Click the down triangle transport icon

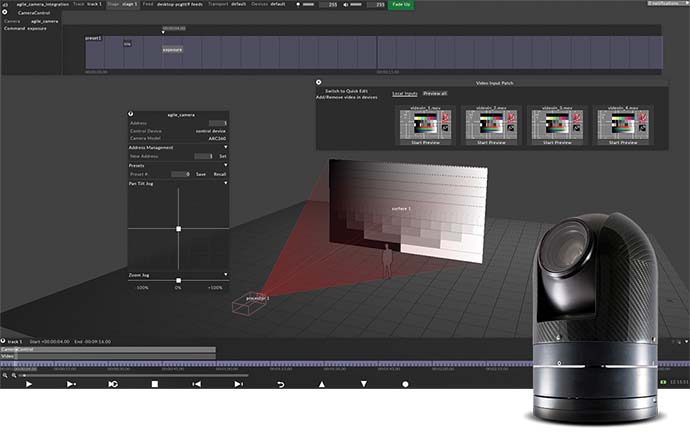(x=364, y=384)
